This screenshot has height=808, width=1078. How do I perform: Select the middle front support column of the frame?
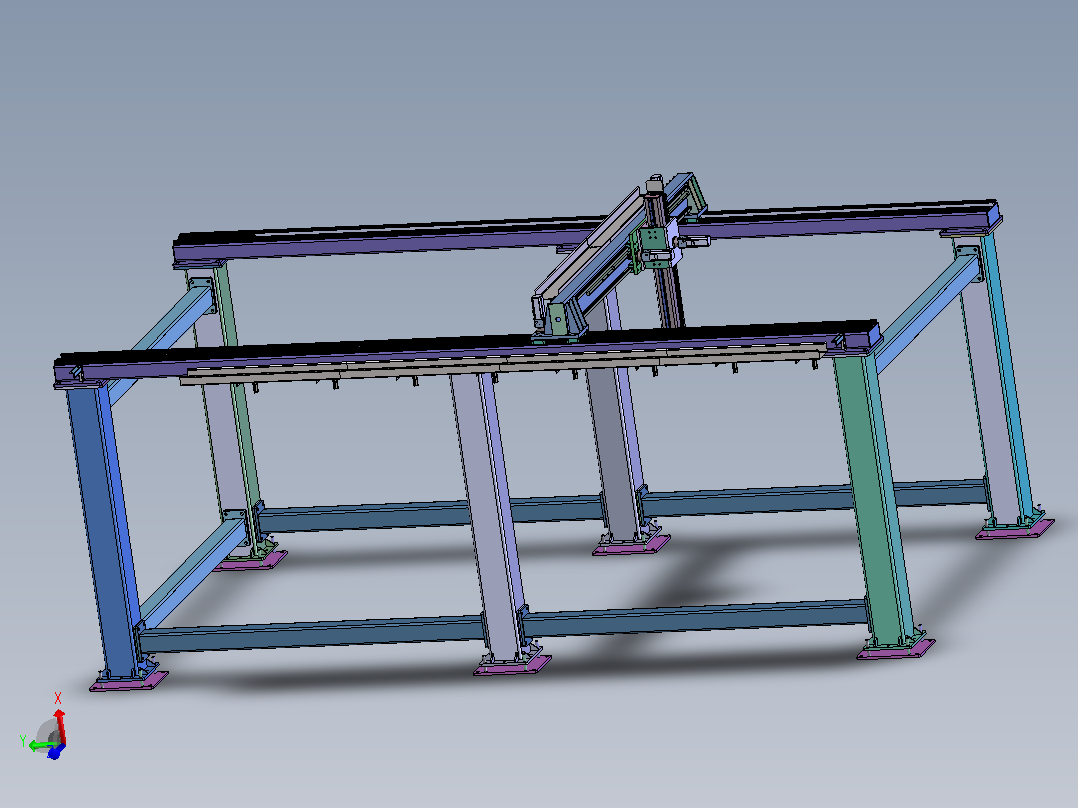click(490, 517)
